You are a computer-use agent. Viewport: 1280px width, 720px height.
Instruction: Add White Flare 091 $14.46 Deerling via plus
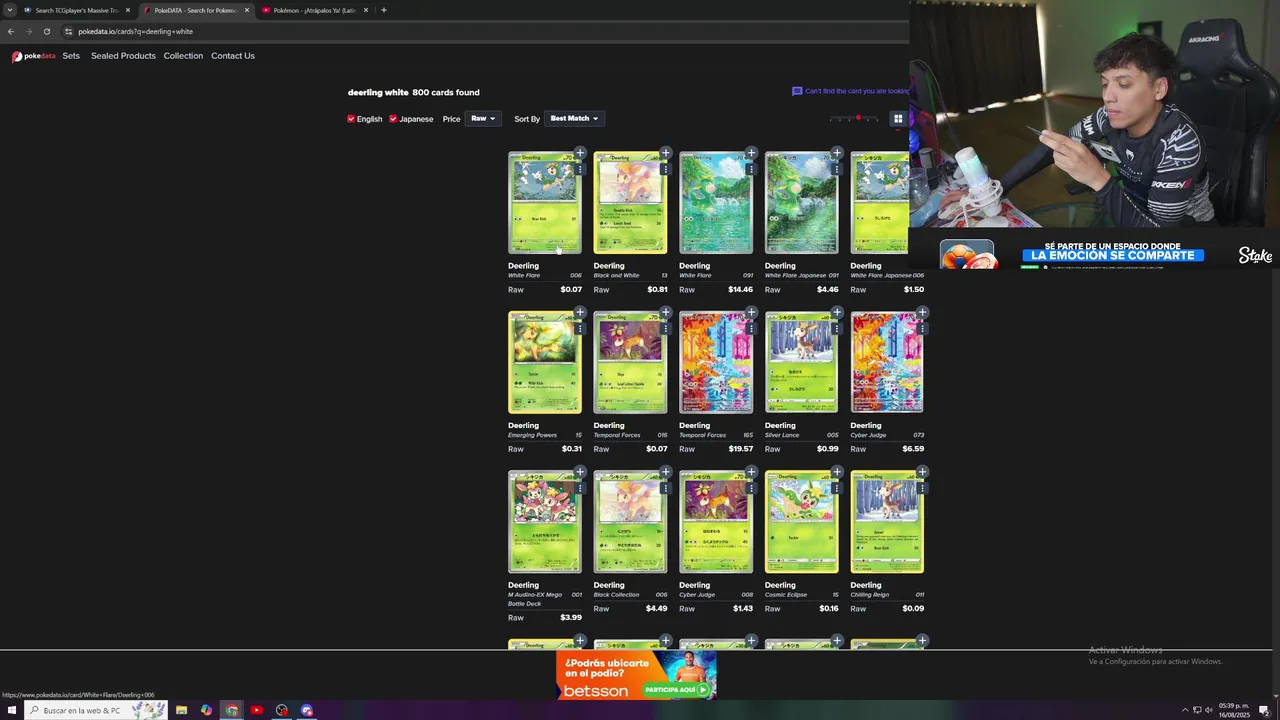[x=751, y=153]
